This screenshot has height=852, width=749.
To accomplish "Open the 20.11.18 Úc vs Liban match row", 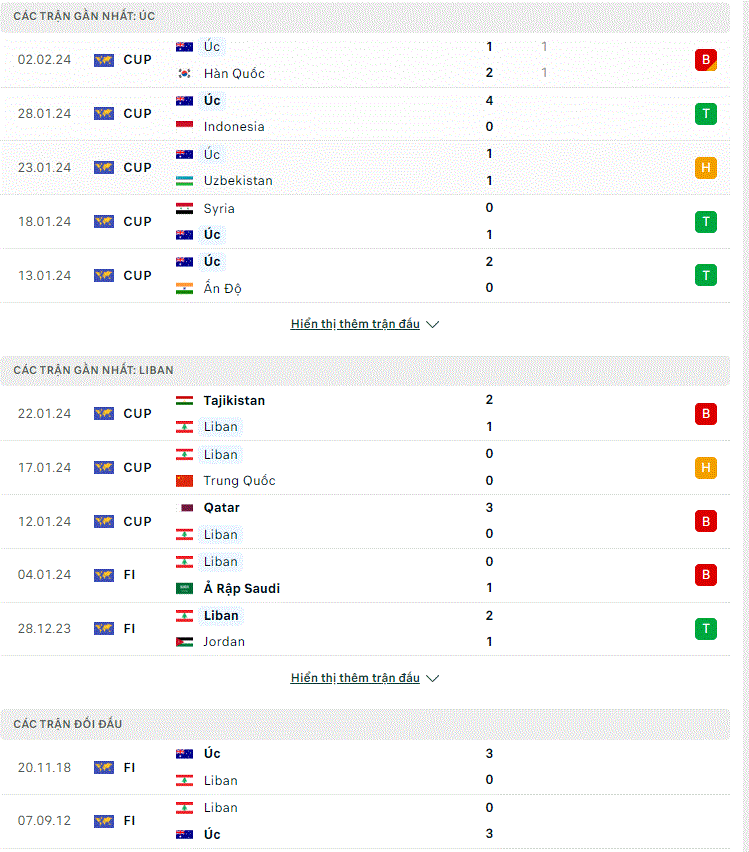I will [365, 767].
